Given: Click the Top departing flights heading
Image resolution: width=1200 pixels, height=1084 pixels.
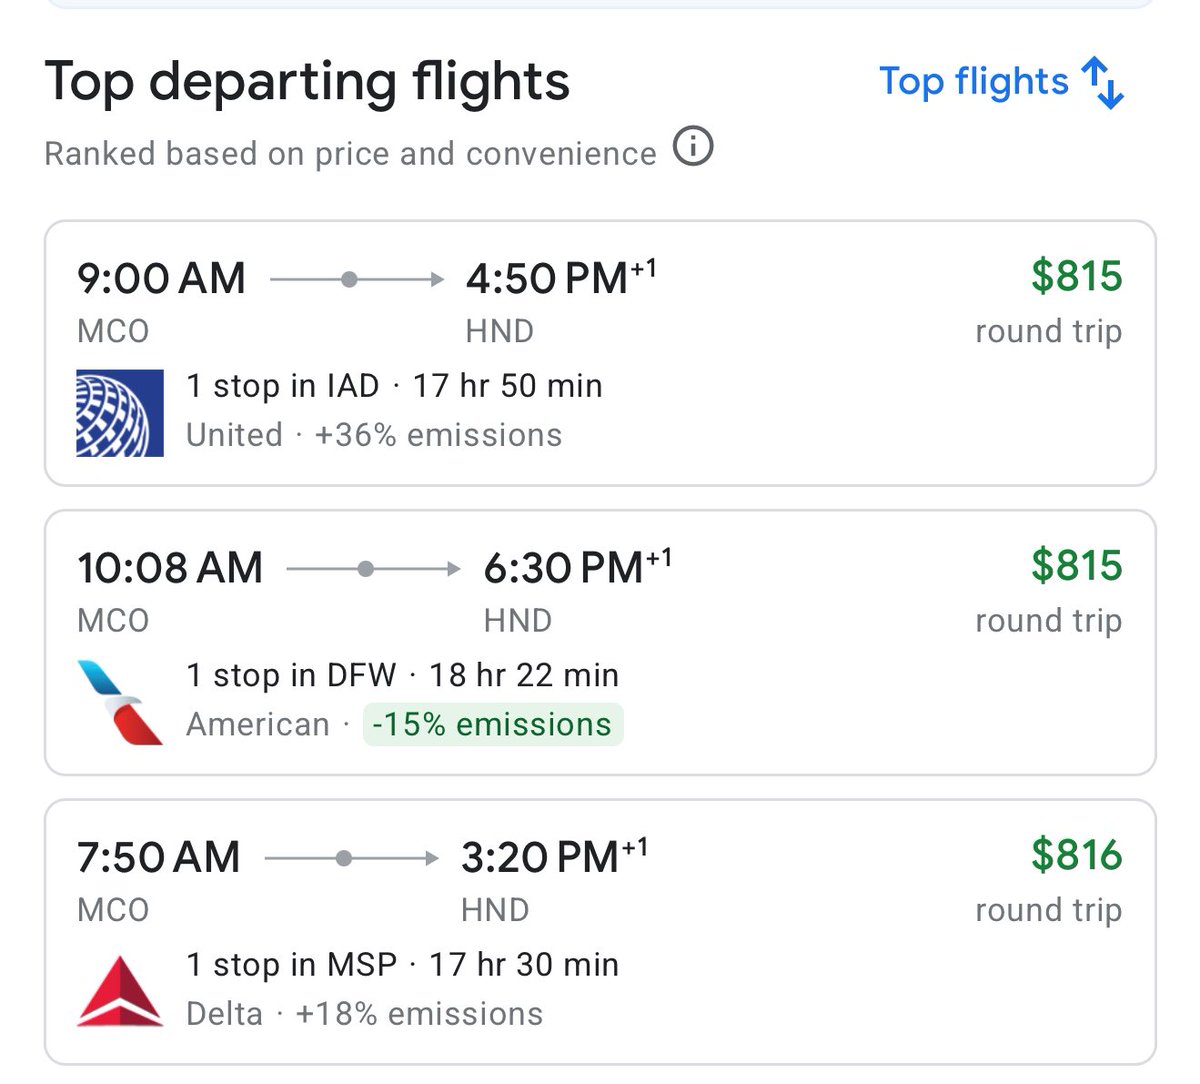Looking at the screenshot, I should (x=307, y=82).
